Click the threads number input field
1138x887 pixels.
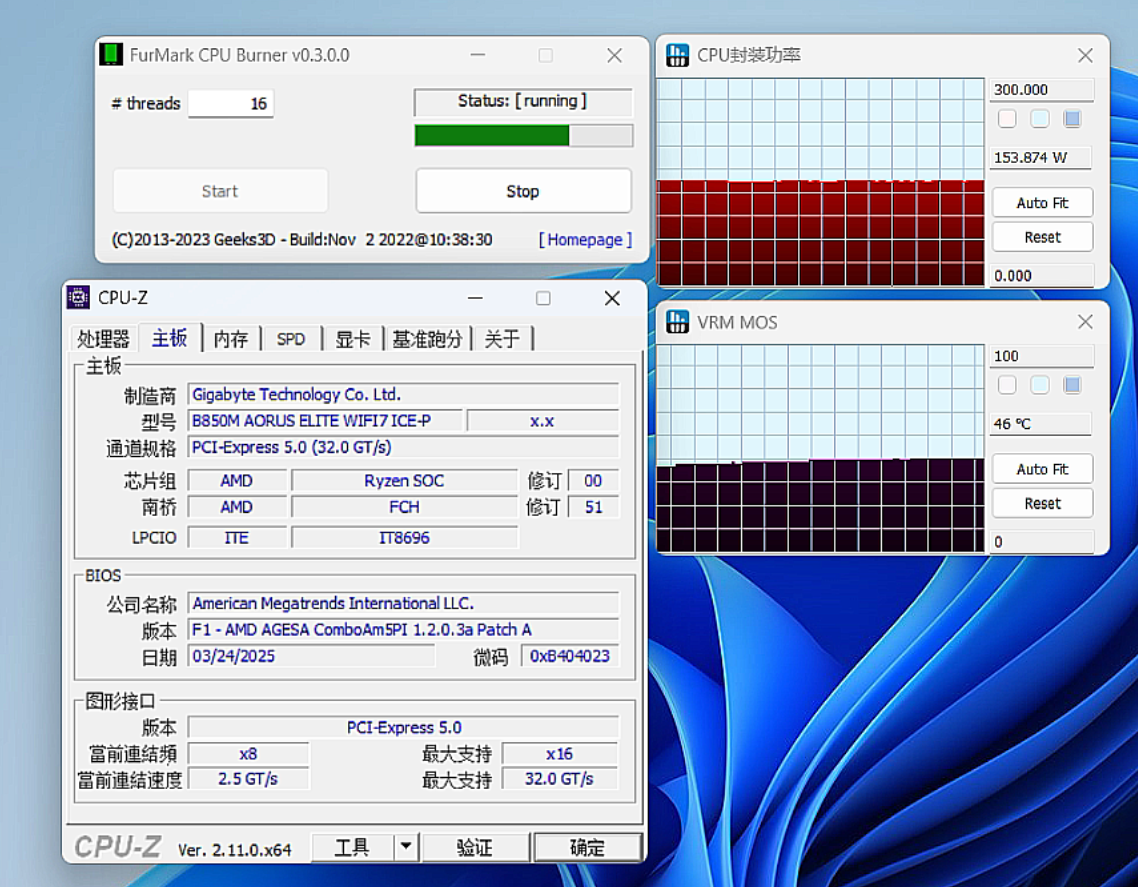pos(231,103)
